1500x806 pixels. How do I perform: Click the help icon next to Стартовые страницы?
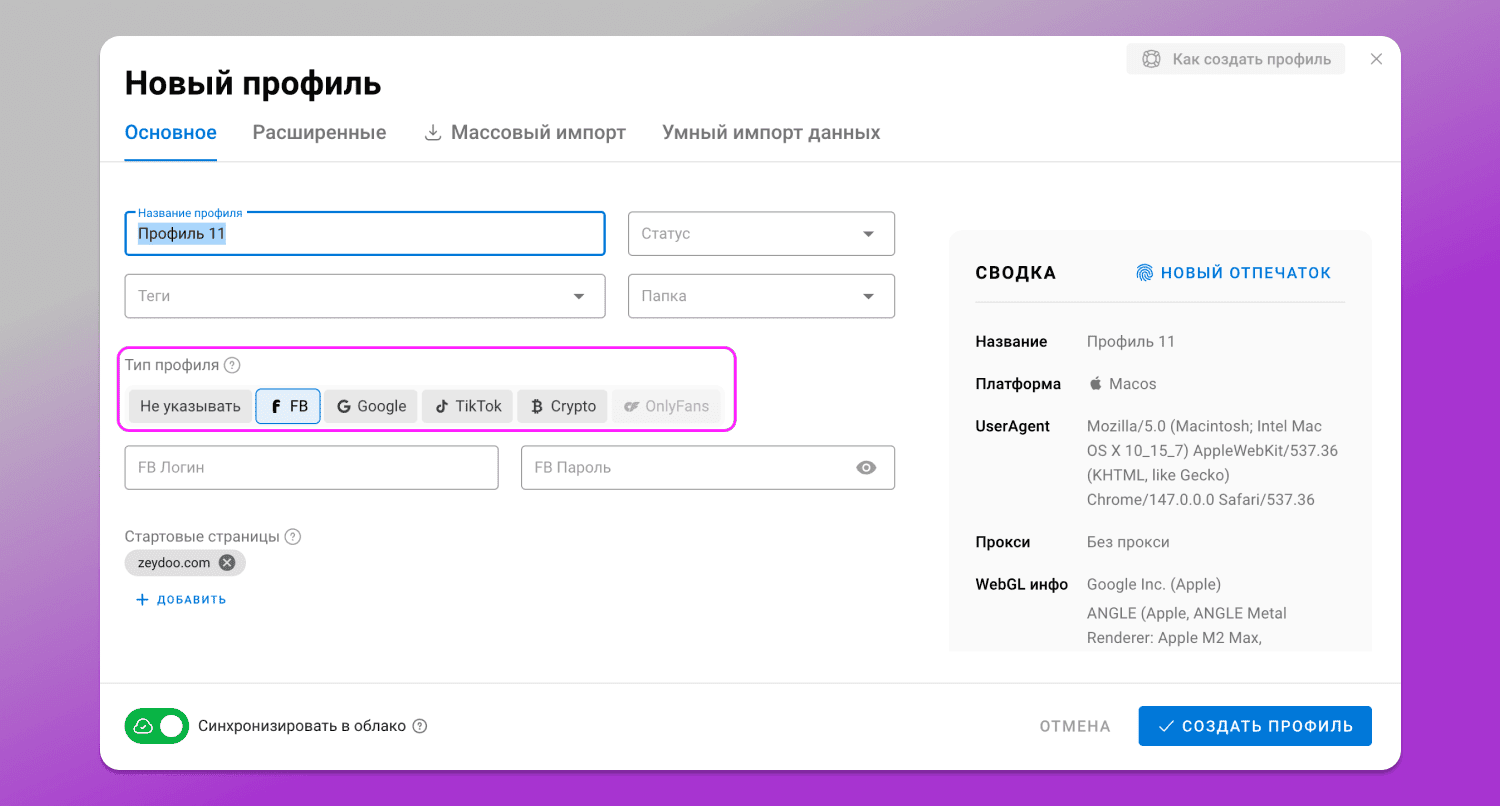tap(293, 537)
